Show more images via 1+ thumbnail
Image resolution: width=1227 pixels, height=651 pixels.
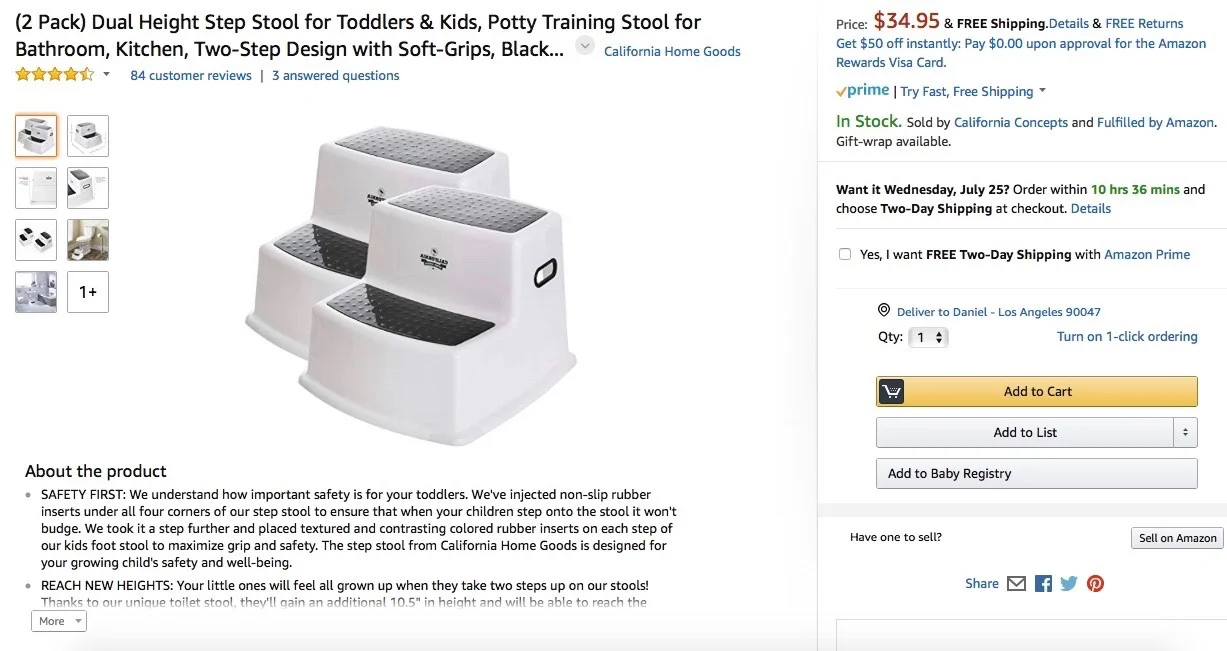tap(88, 292)
